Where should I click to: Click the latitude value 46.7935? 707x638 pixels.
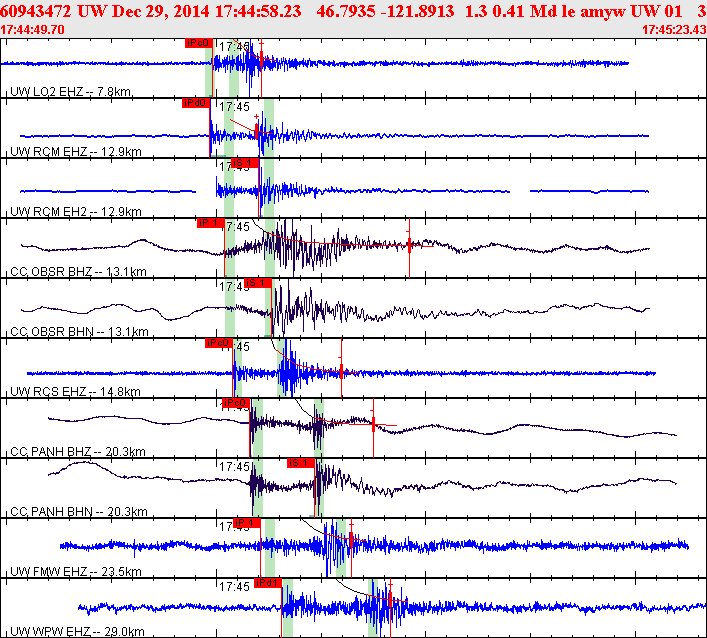point(346,11)
